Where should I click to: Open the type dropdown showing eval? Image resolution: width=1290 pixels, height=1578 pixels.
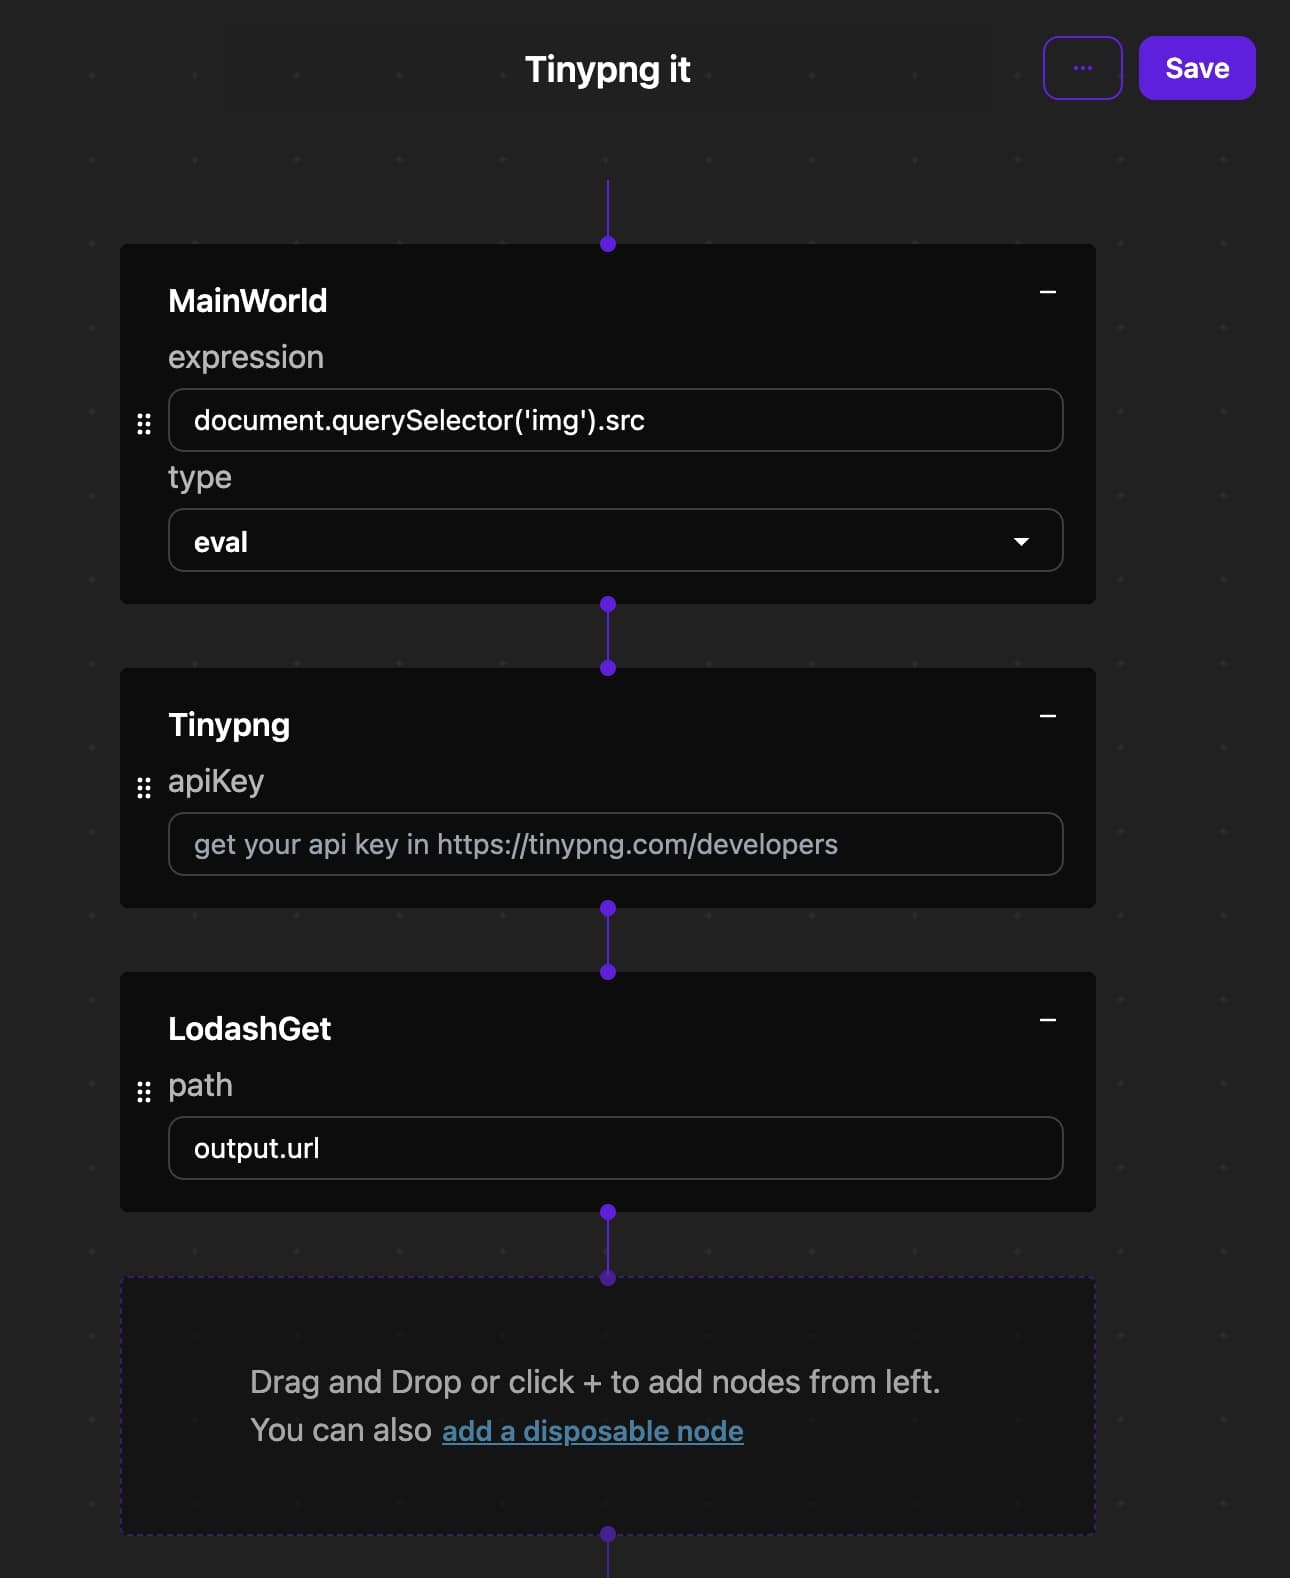[615, 540]
